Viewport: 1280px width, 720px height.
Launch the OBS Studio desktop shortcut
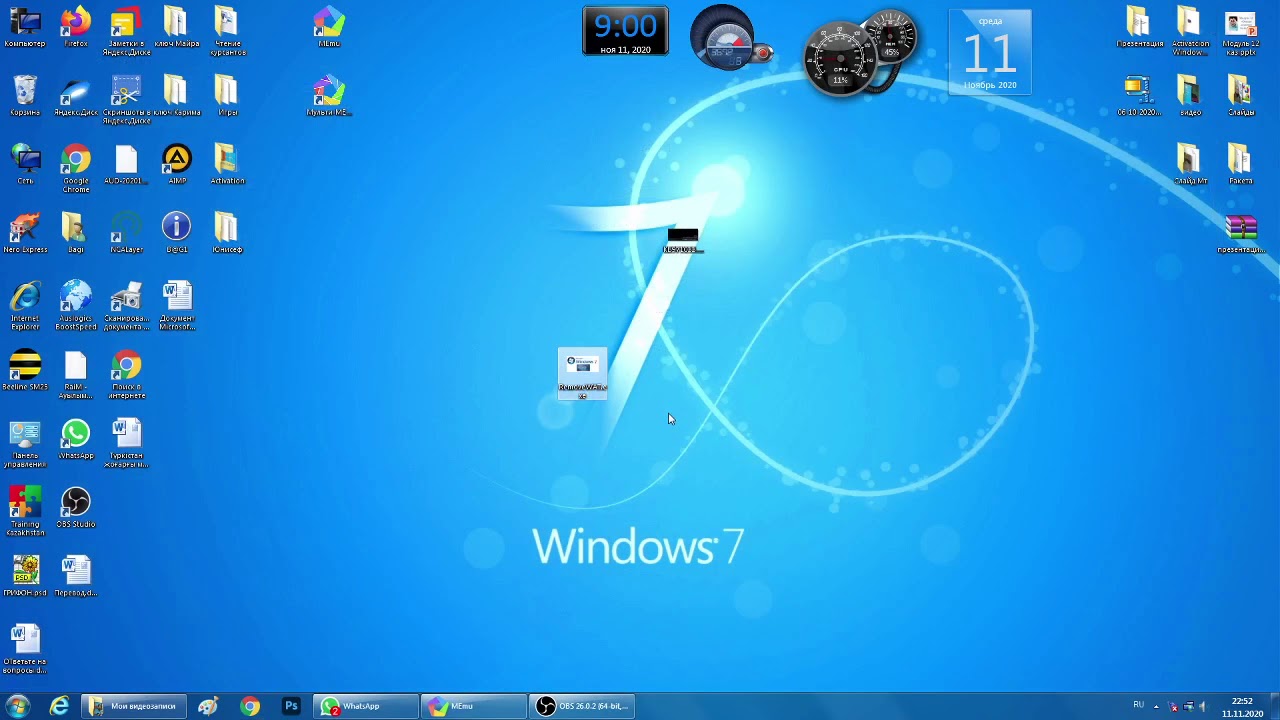click(x=75, y=508)
